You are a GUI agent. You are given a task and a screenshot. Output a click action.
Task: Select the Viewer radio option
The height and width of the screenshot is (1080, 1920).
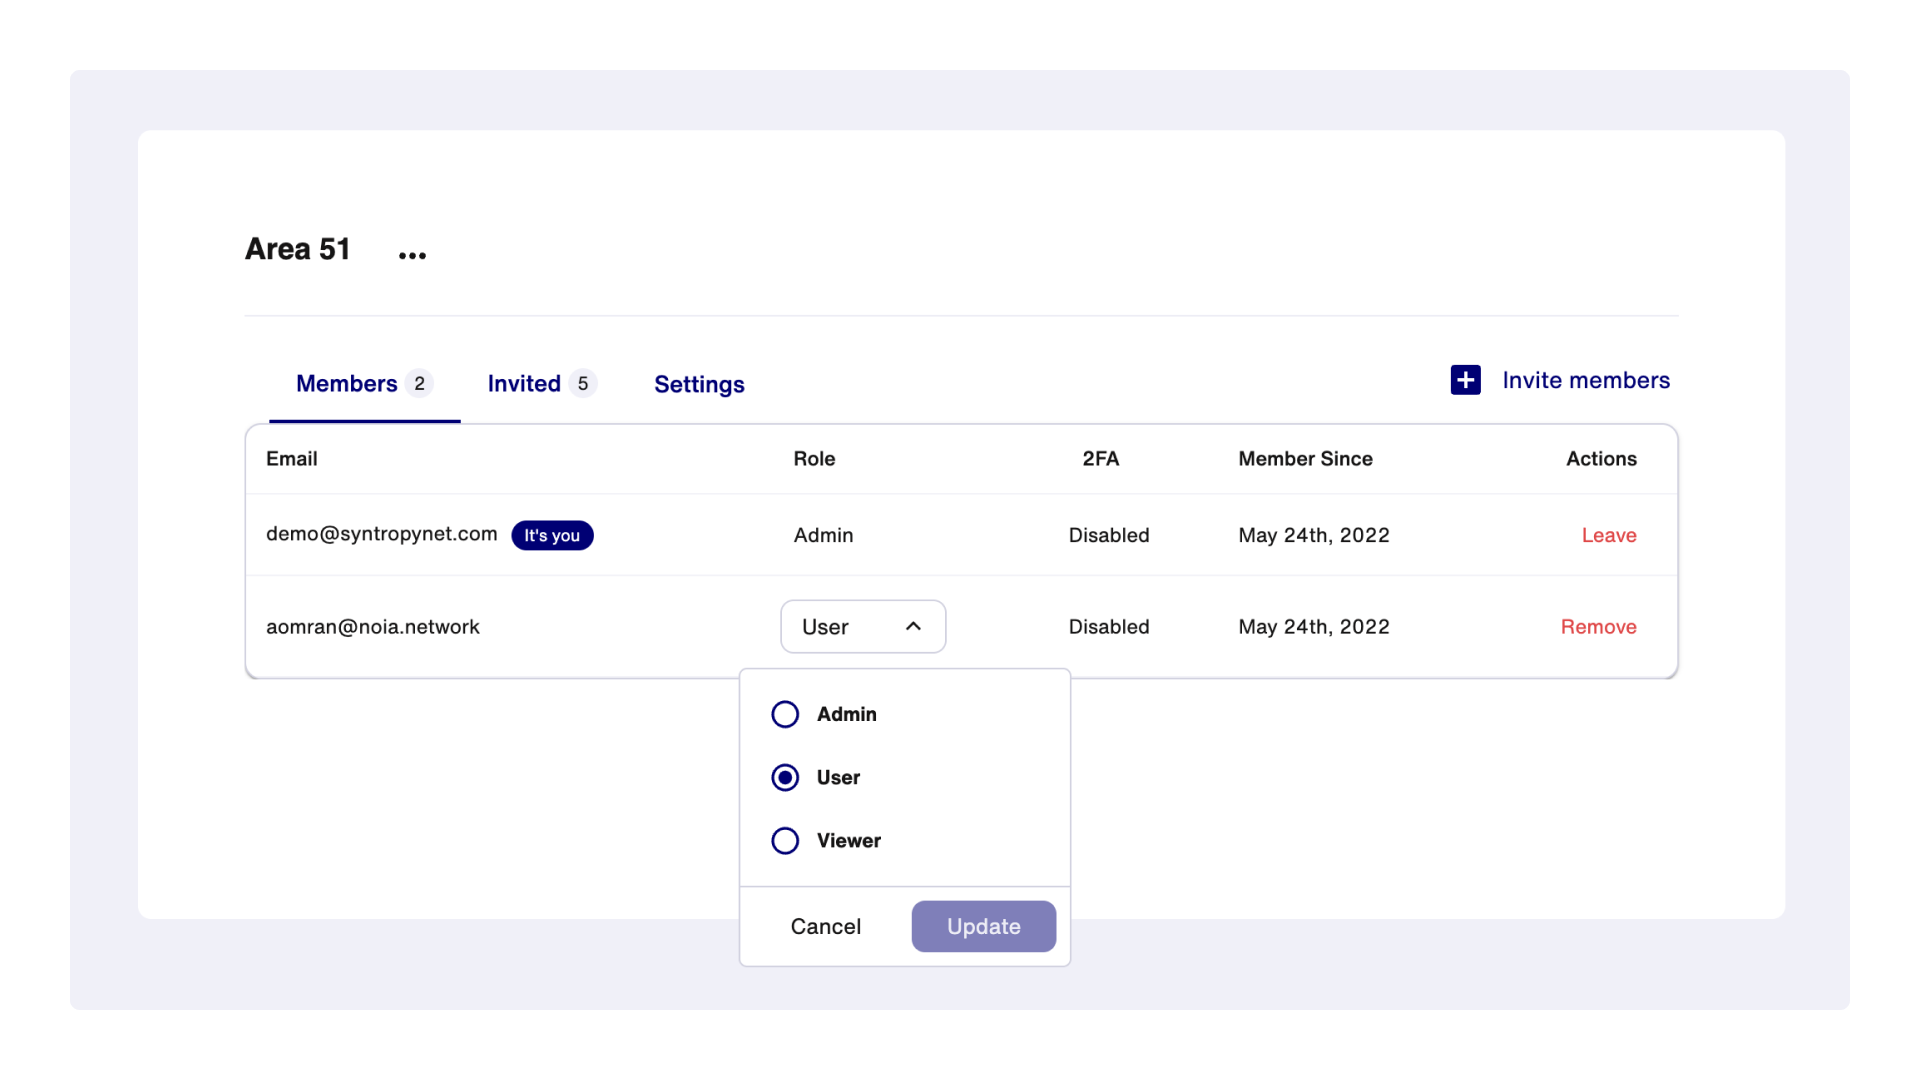pos(785,840)
